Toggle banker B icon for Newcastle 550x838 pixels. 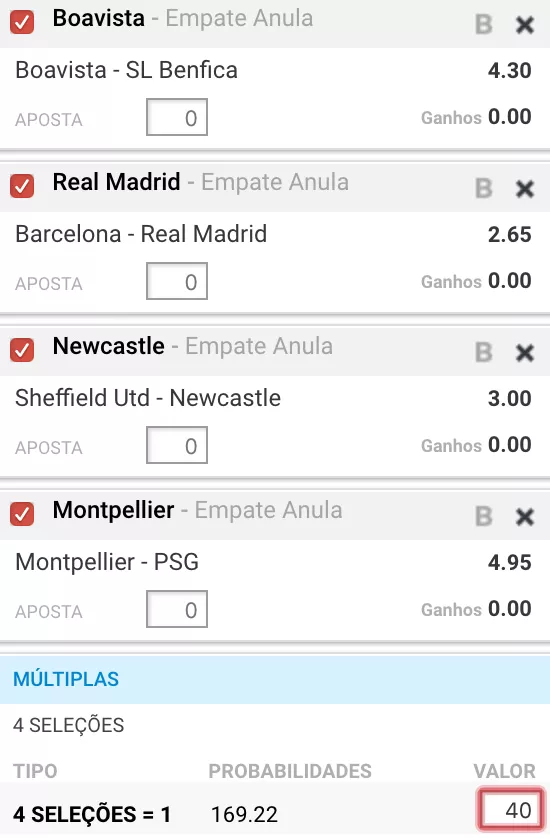tap(484, 353)
